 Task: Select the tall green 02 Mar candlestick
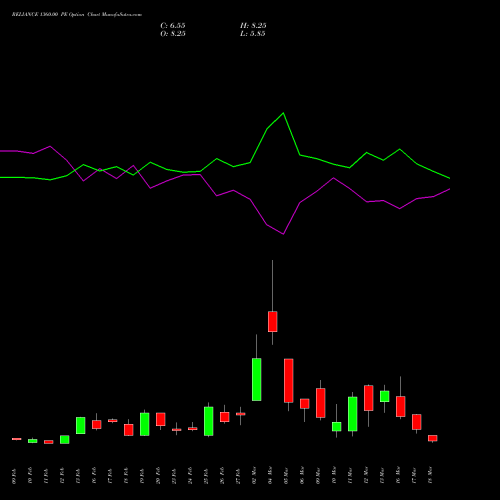click(257, 379)
